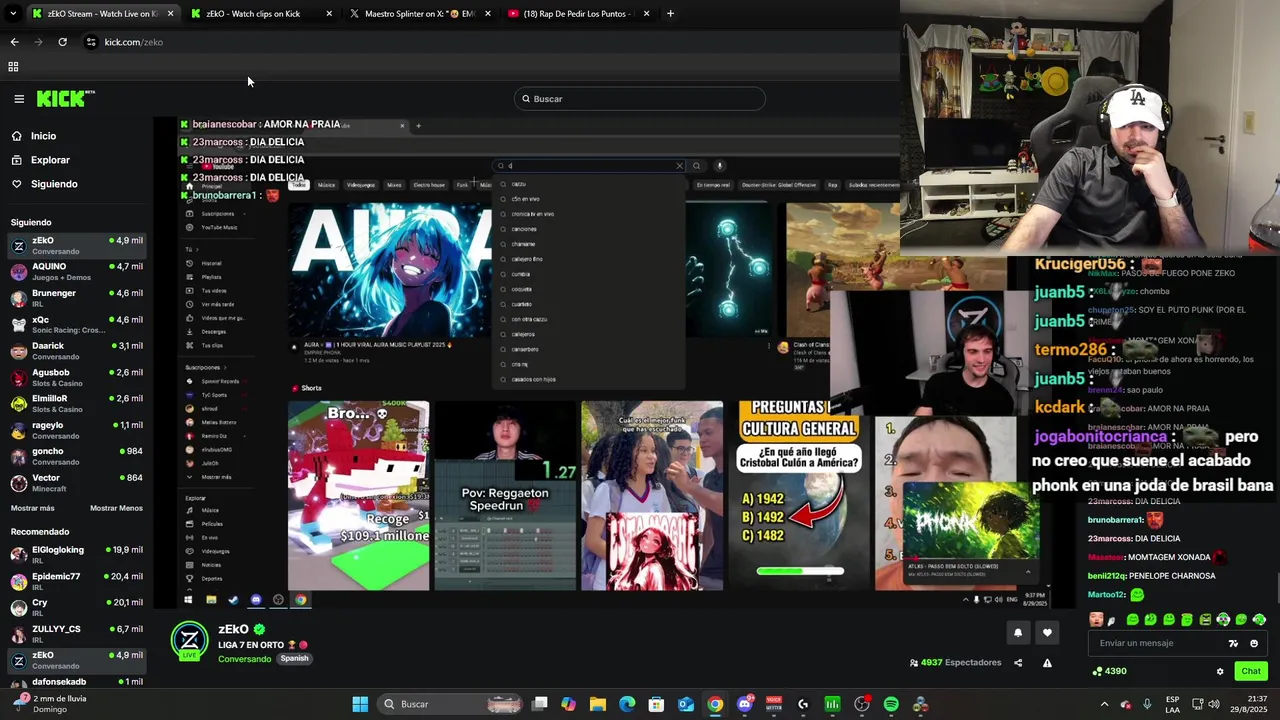1280x720 pixels.
Task: Open the Windows Start menu
Action: (360, 704)
